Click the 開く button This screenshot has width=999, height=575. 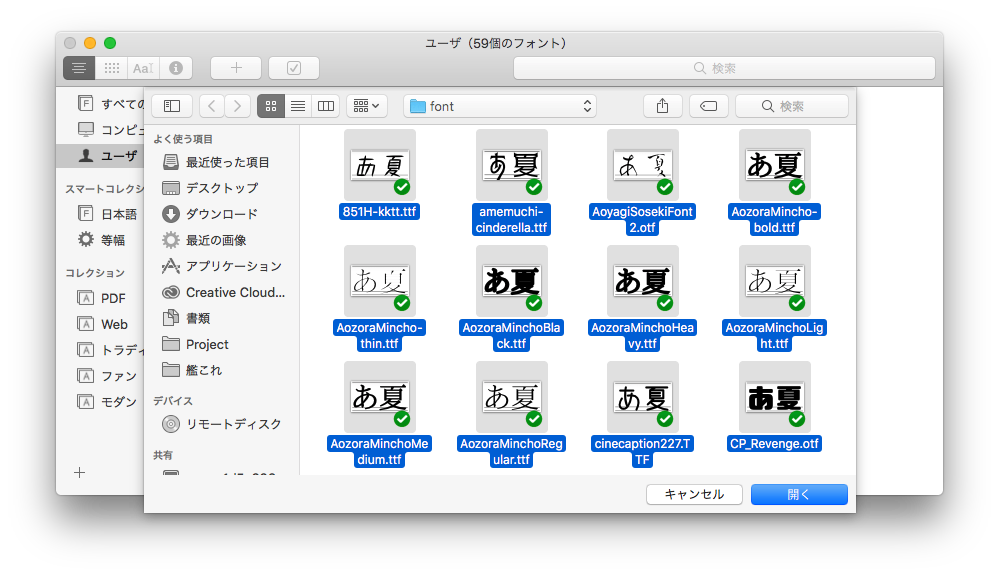point(799,494)
